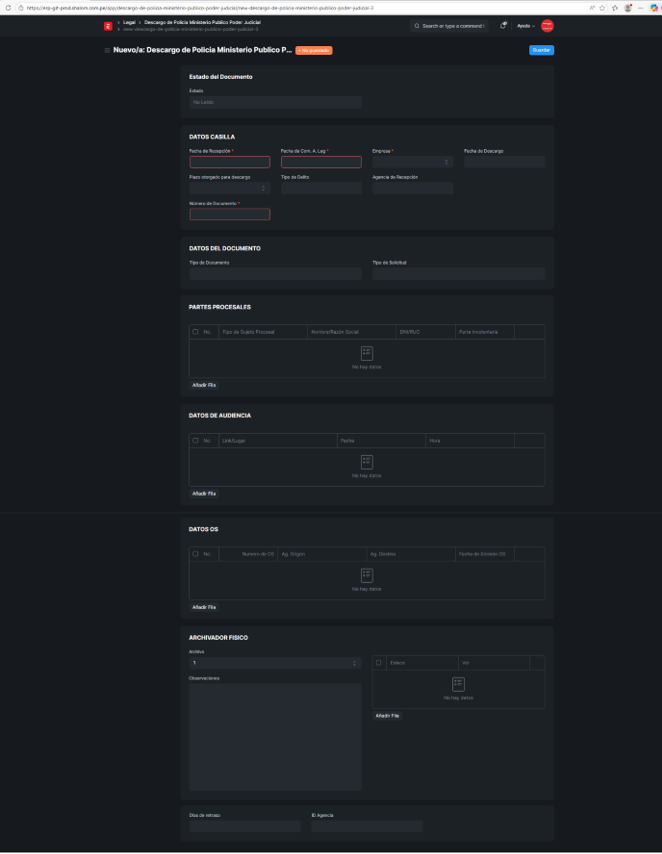Open the Ayuda menu
The height and width of the screenshot is (854, 662).
point(525,25)
